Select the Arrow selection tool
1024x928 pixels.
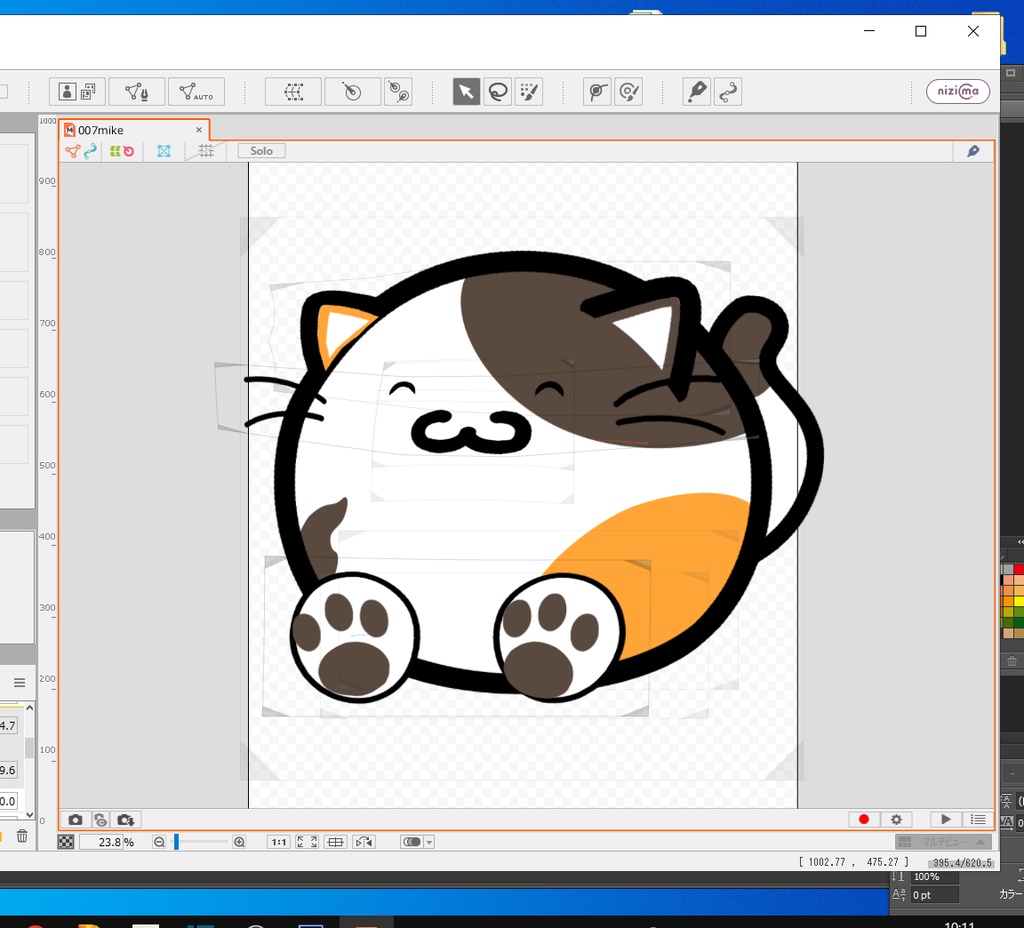tap(466, 91)
